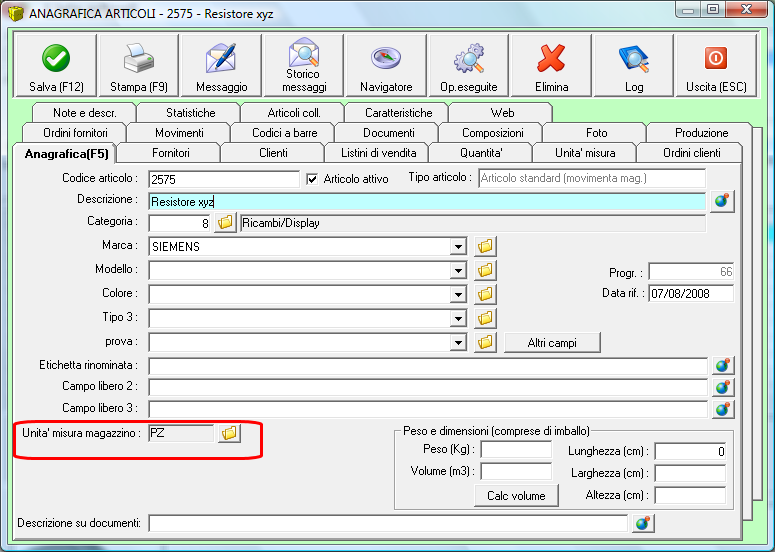Open Op.eseguite gears button
This screenshot has width=775, height=552.
point(469,65)
